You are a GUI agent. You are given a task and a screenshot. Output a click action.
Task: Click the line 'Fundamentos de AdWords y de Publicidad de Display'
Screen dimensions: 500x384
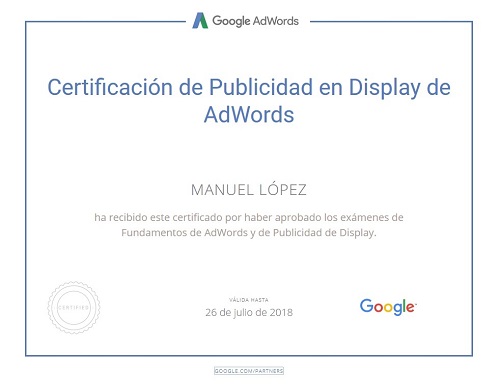pos(249,233)
